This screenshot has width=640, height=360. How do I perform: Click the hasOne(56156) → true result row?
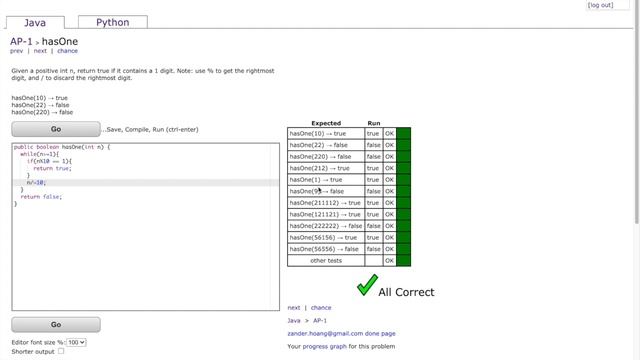349,238
